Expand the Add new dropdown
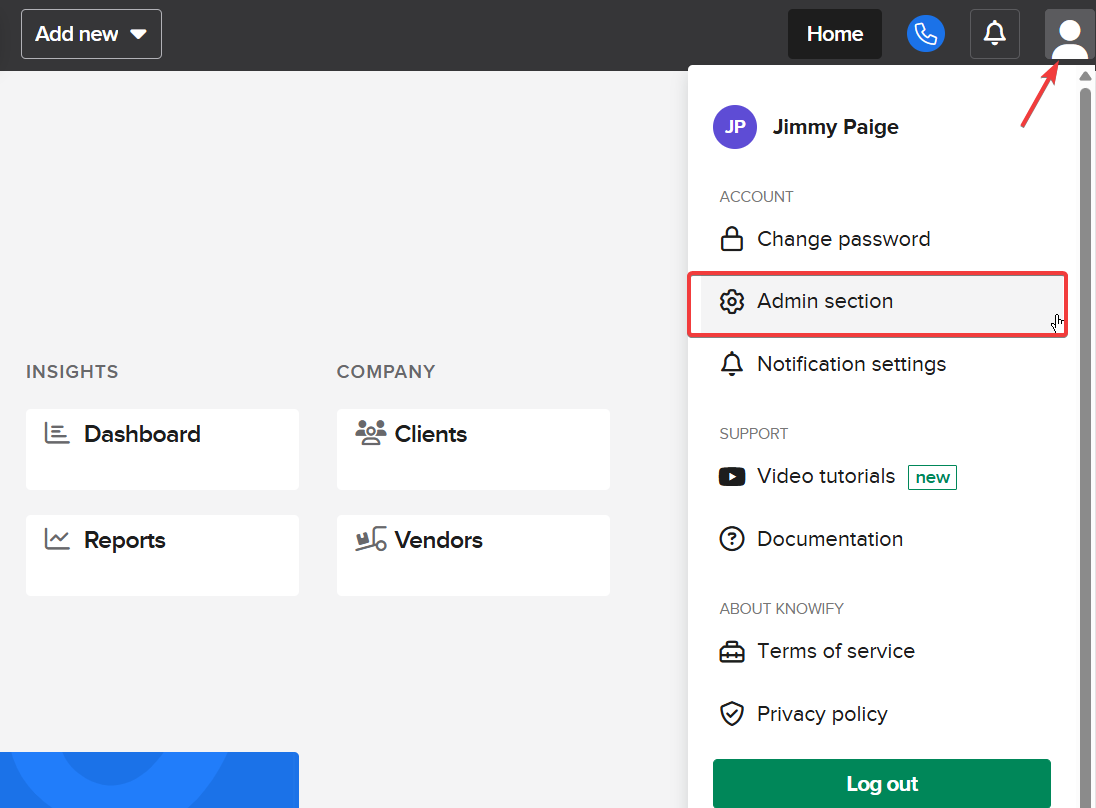Viewport: 1096px width, 808px height. (91, 34)
